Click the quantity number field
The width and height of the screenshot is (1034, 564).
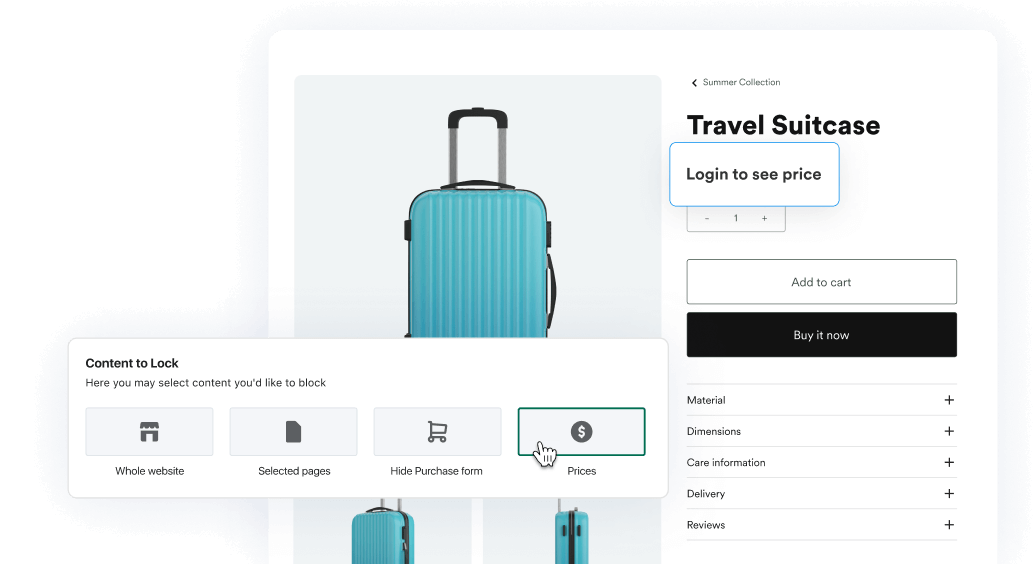click(736, 218)
